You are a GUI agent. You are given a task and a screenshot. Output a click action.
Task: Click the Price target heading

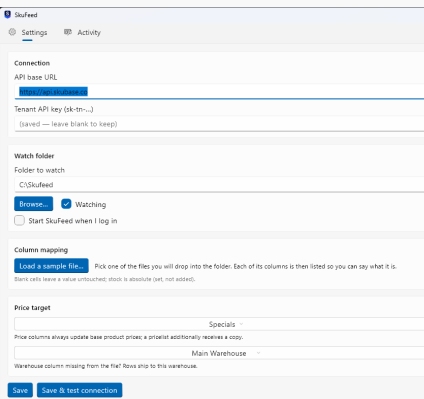coord(32,308)
